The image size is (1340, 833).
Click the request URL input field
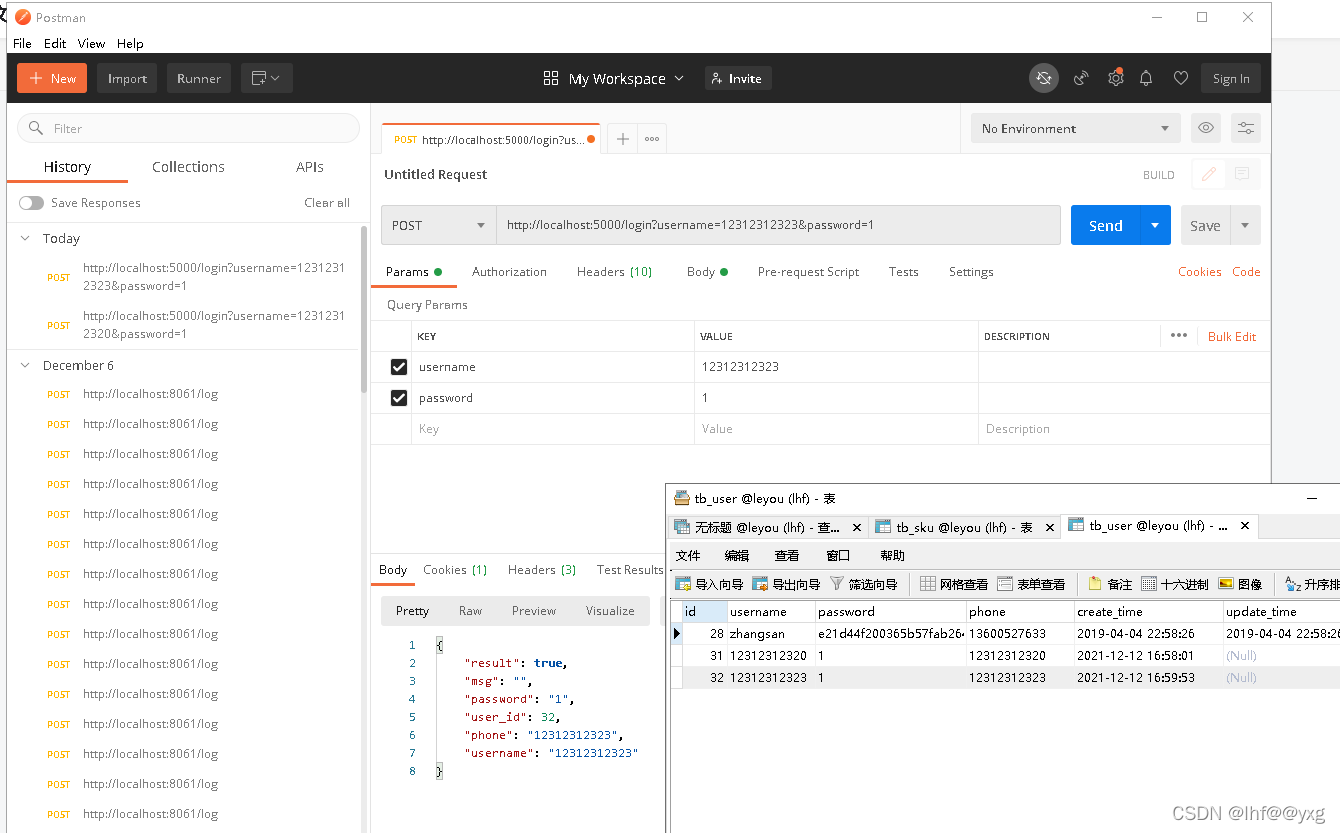pos(778,225)
